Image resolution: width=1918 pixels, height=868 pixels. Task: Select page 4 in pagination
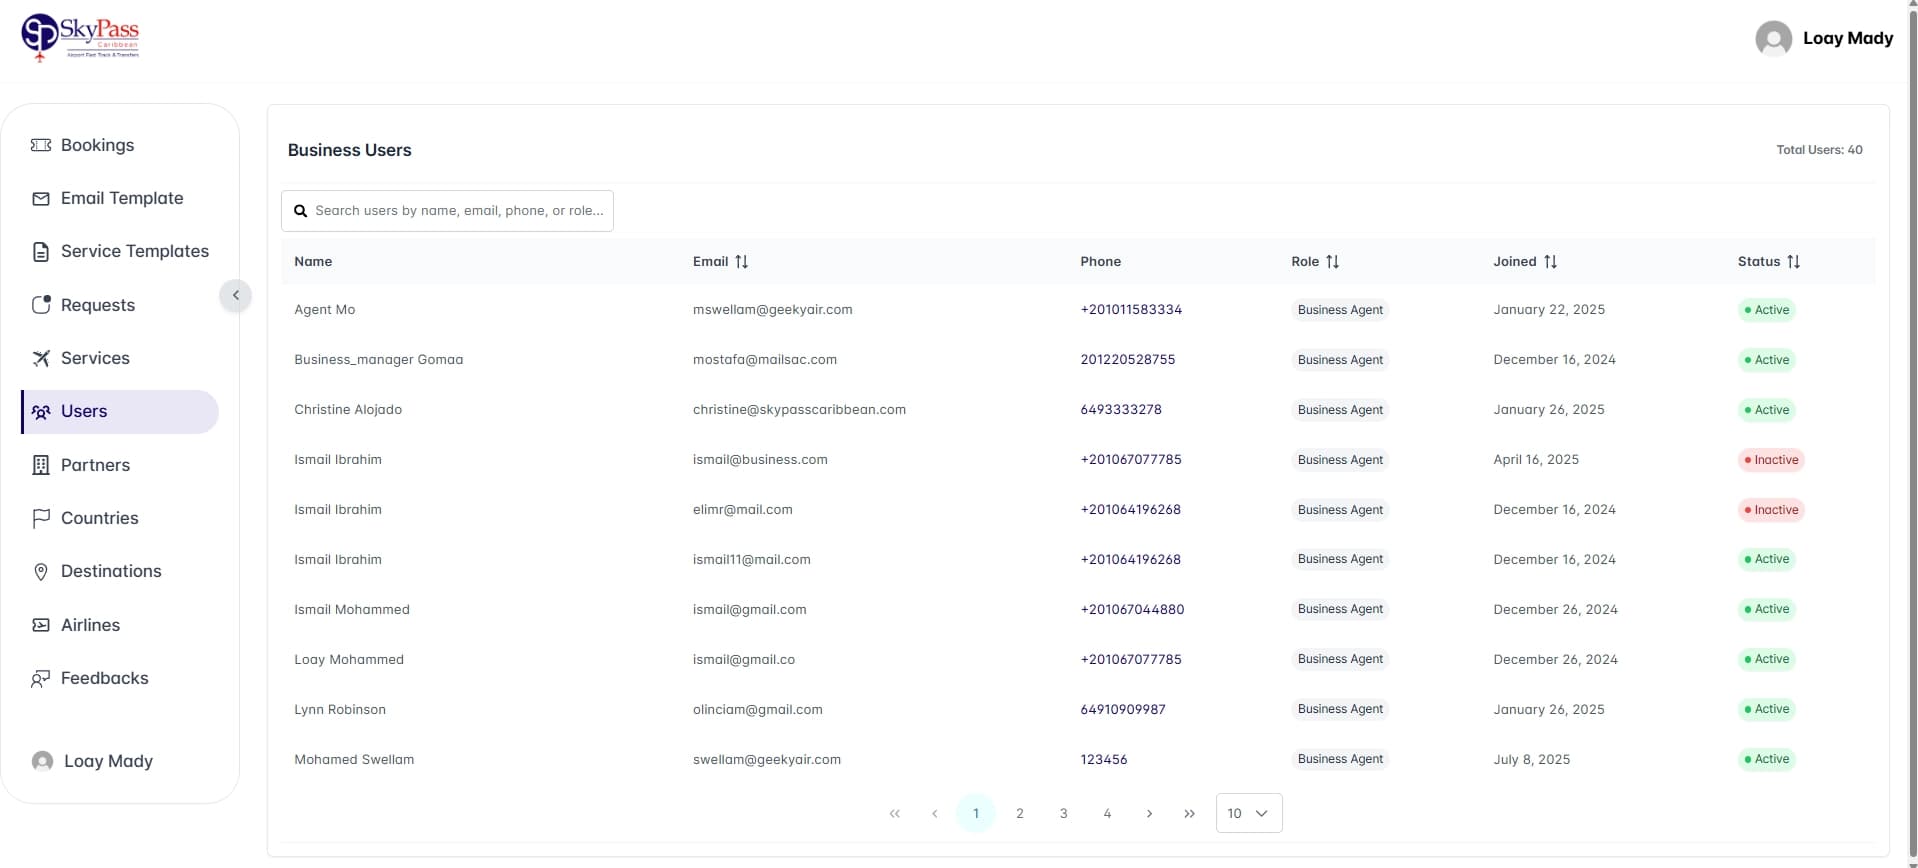(x=1107, y=814)
